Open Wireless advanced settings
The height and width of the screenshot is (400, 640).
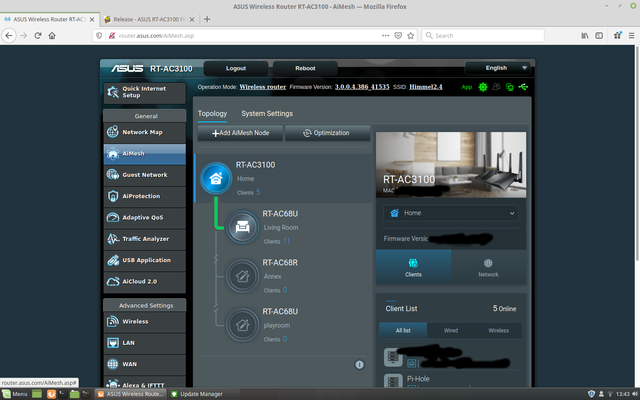pyautogui.click(x=144, y=322)
